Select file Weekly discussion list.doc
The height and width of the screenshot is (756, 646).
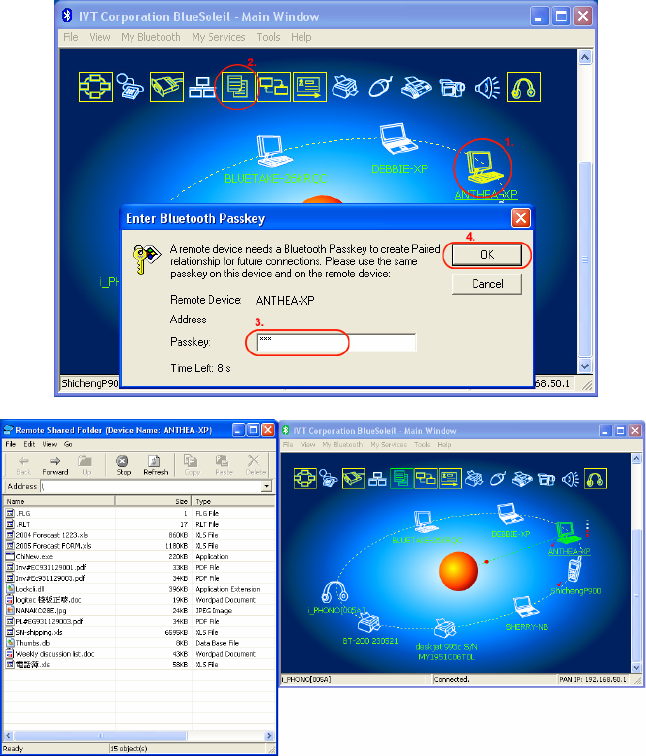click(50, 654)
